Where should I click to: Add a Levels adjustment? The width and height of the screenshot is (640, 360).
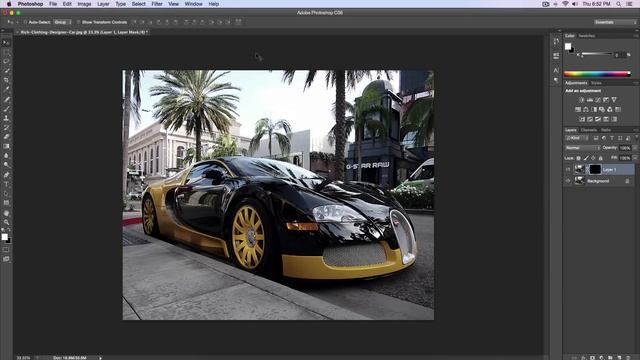coord(590,100)
